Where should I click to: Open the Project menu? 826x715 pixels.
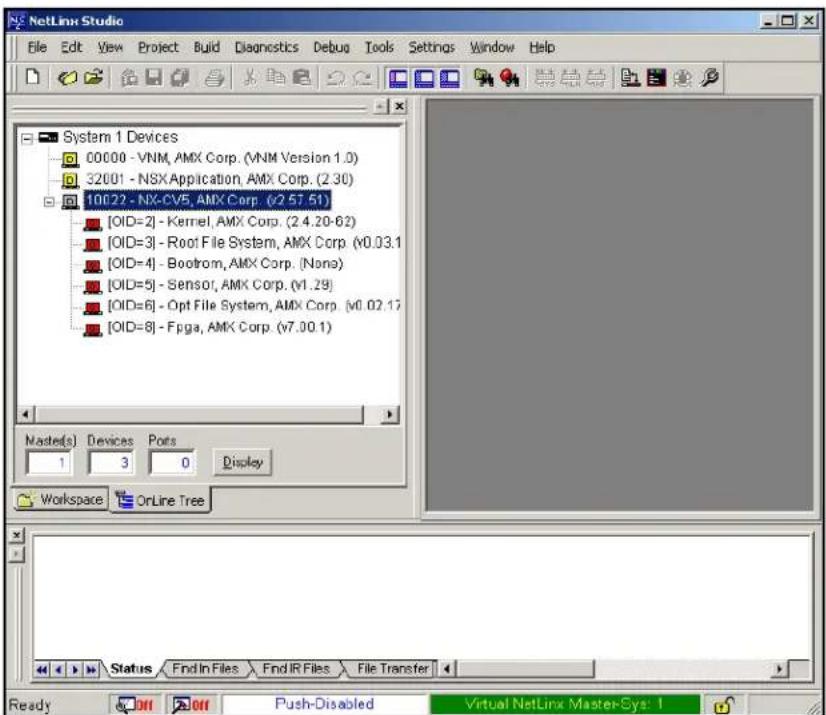158,47
